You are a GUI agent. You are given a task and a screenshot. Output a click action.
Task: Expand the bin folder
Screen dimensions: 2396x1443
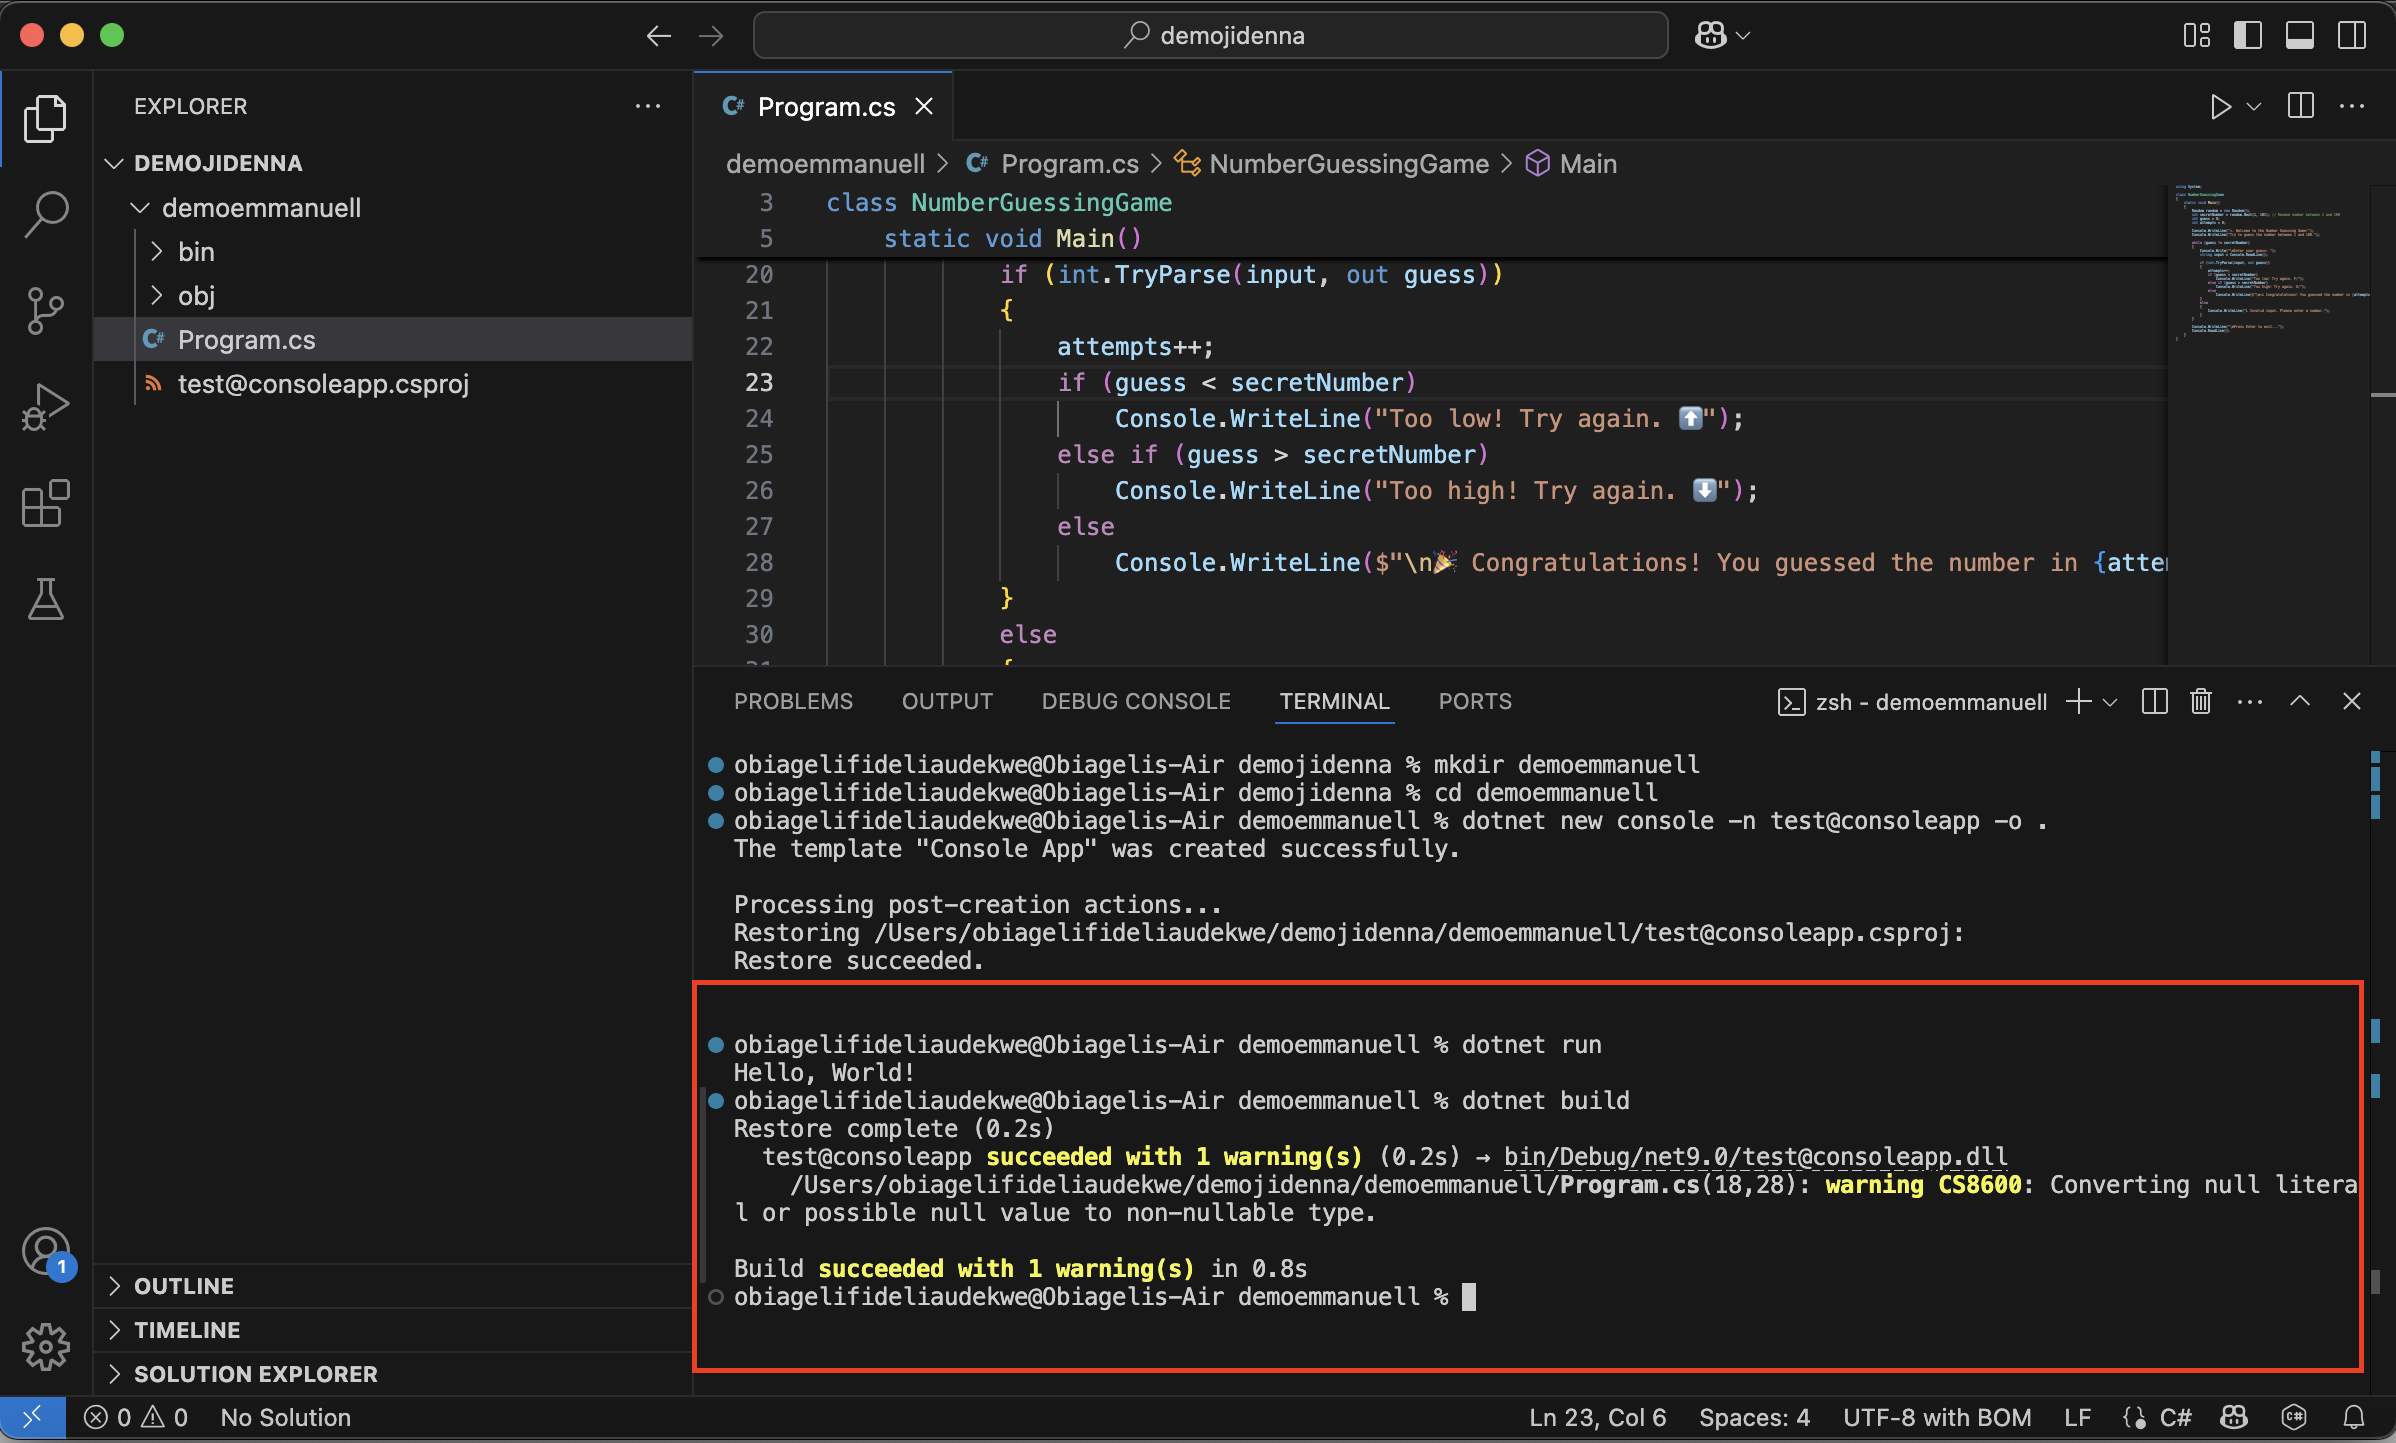[x=156, y=252]
